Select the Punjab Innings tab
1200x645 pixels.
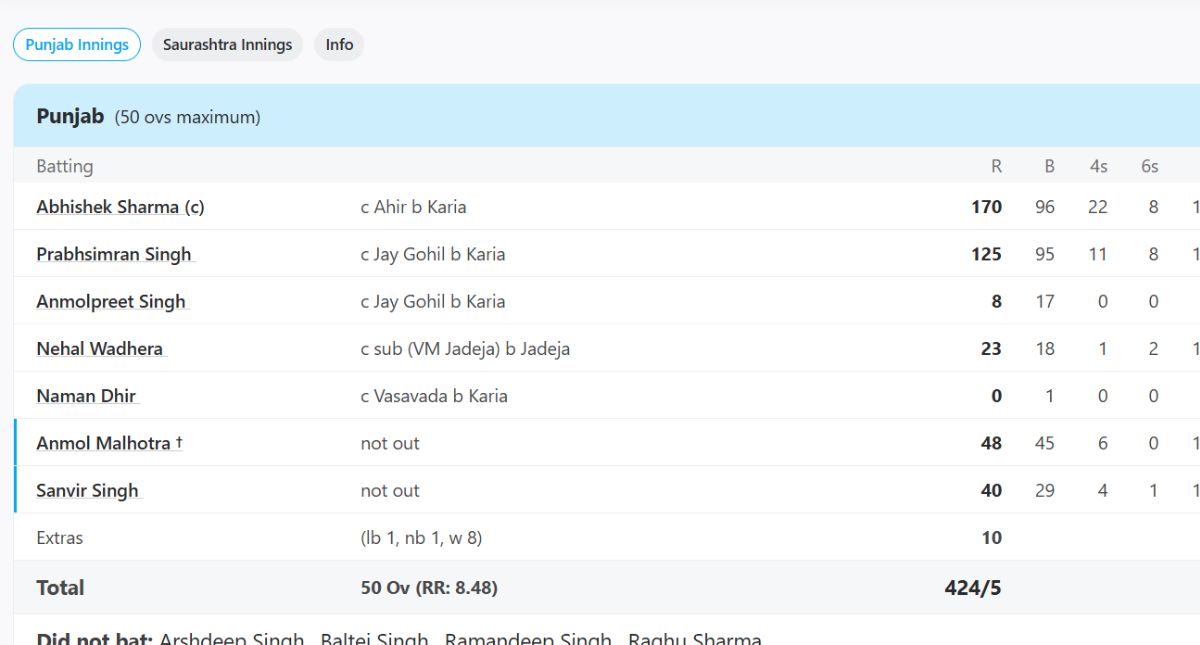point(77,45)
